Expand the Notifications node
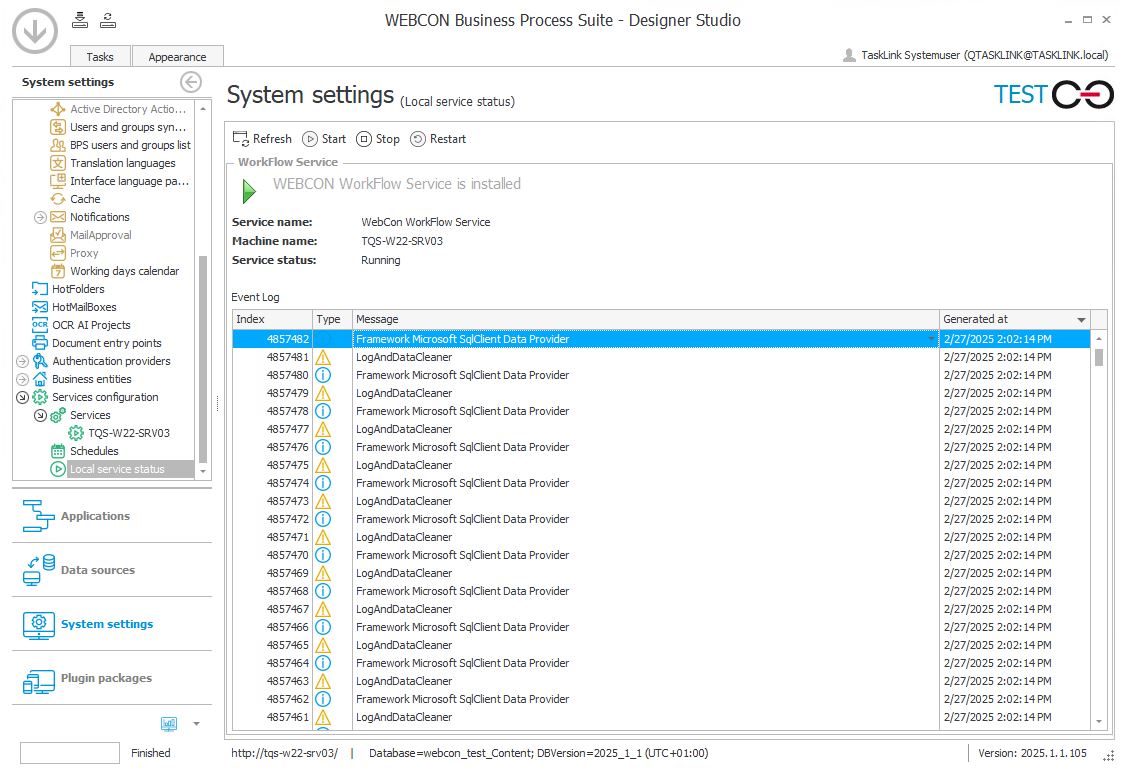The width and height of the screenshot is (1121, 772). 40,217
